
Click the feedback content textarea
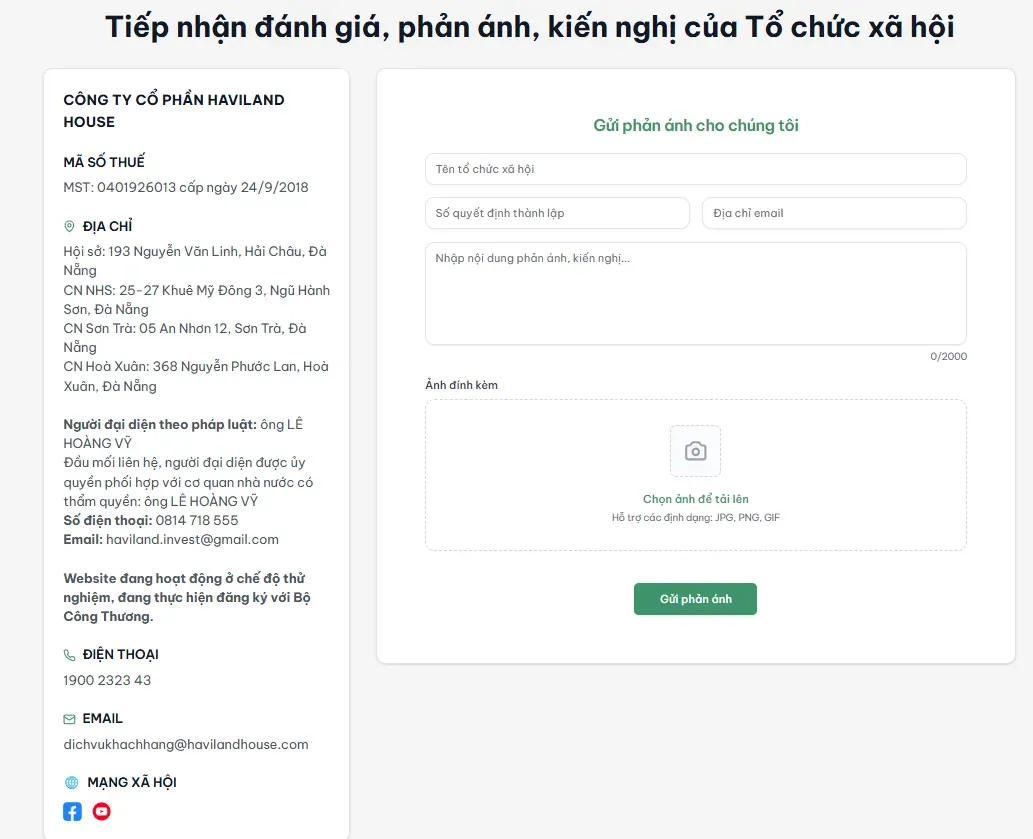(x=695, y=293)
